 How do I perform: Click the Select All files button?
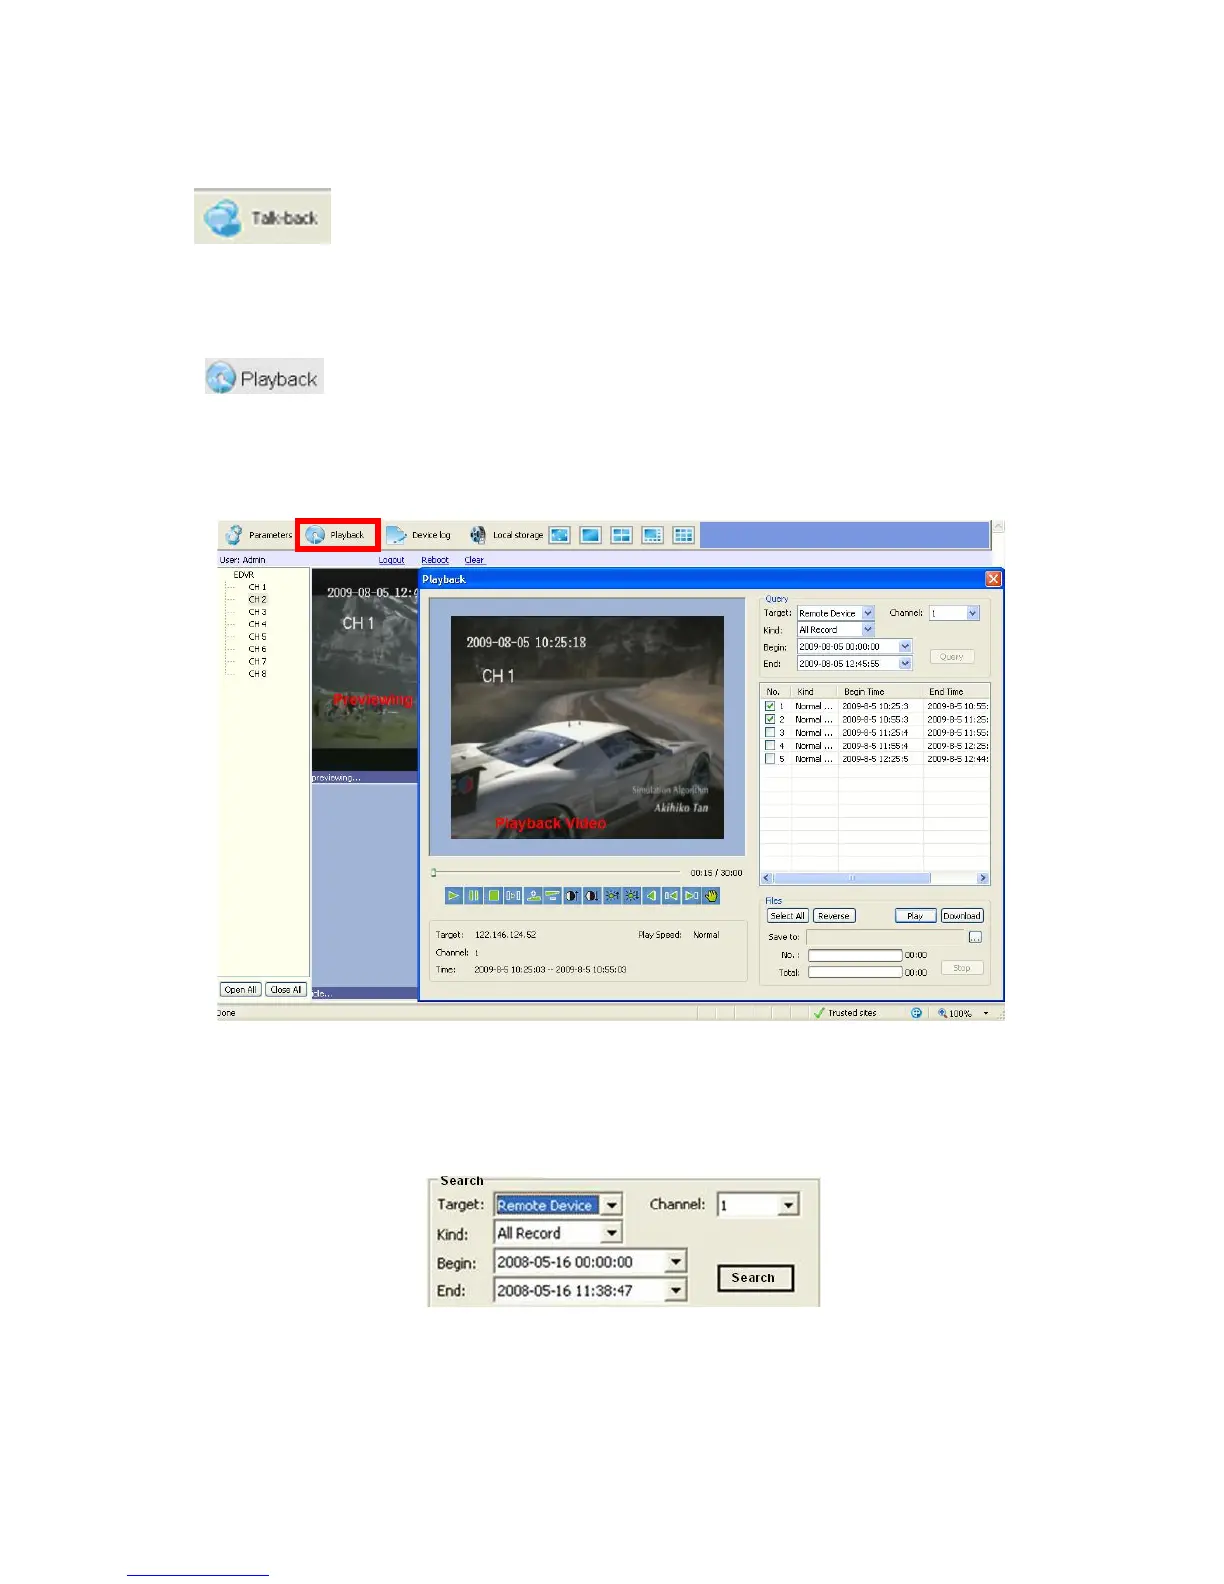[787, 916]
